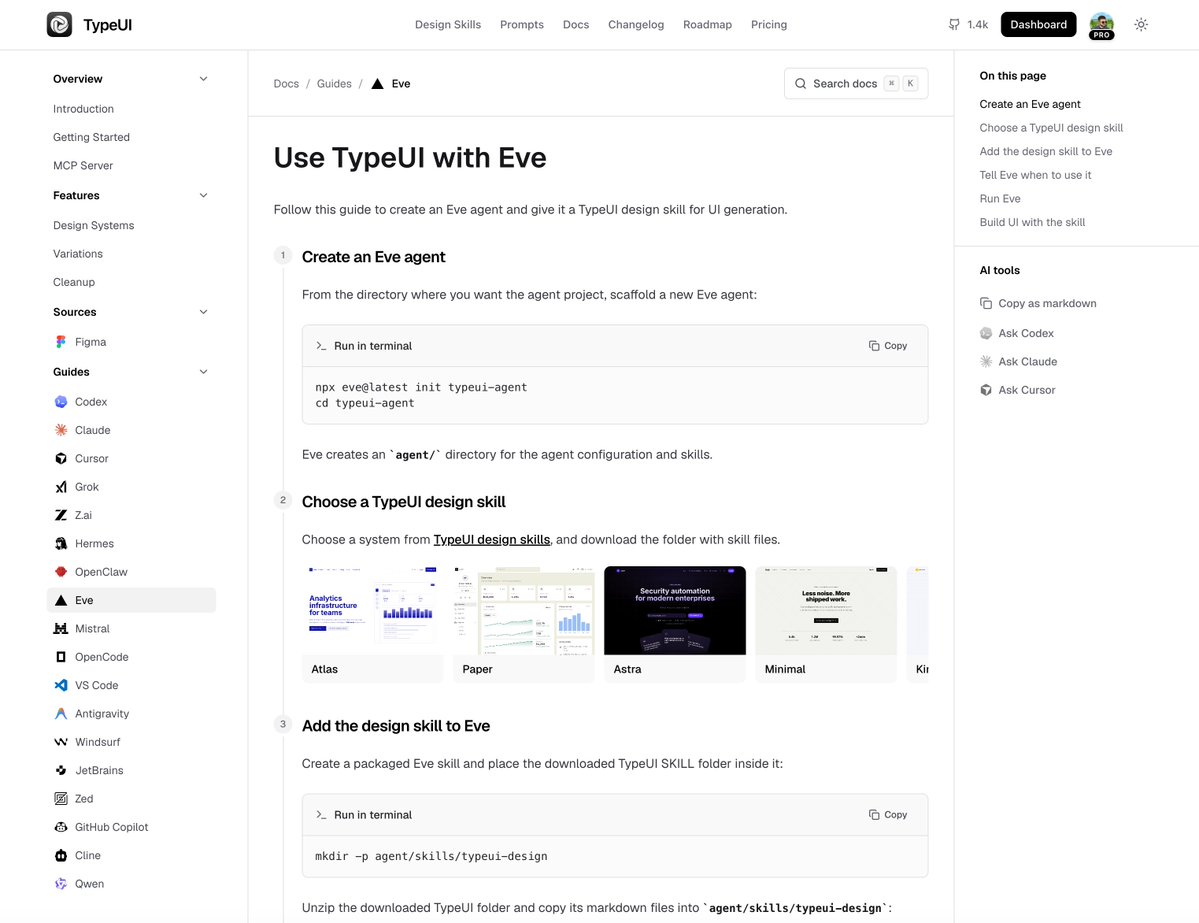Select the Eve item in Guides sidebar
This screenshot has height=923, width=1199.
click(x=132, y=600)
